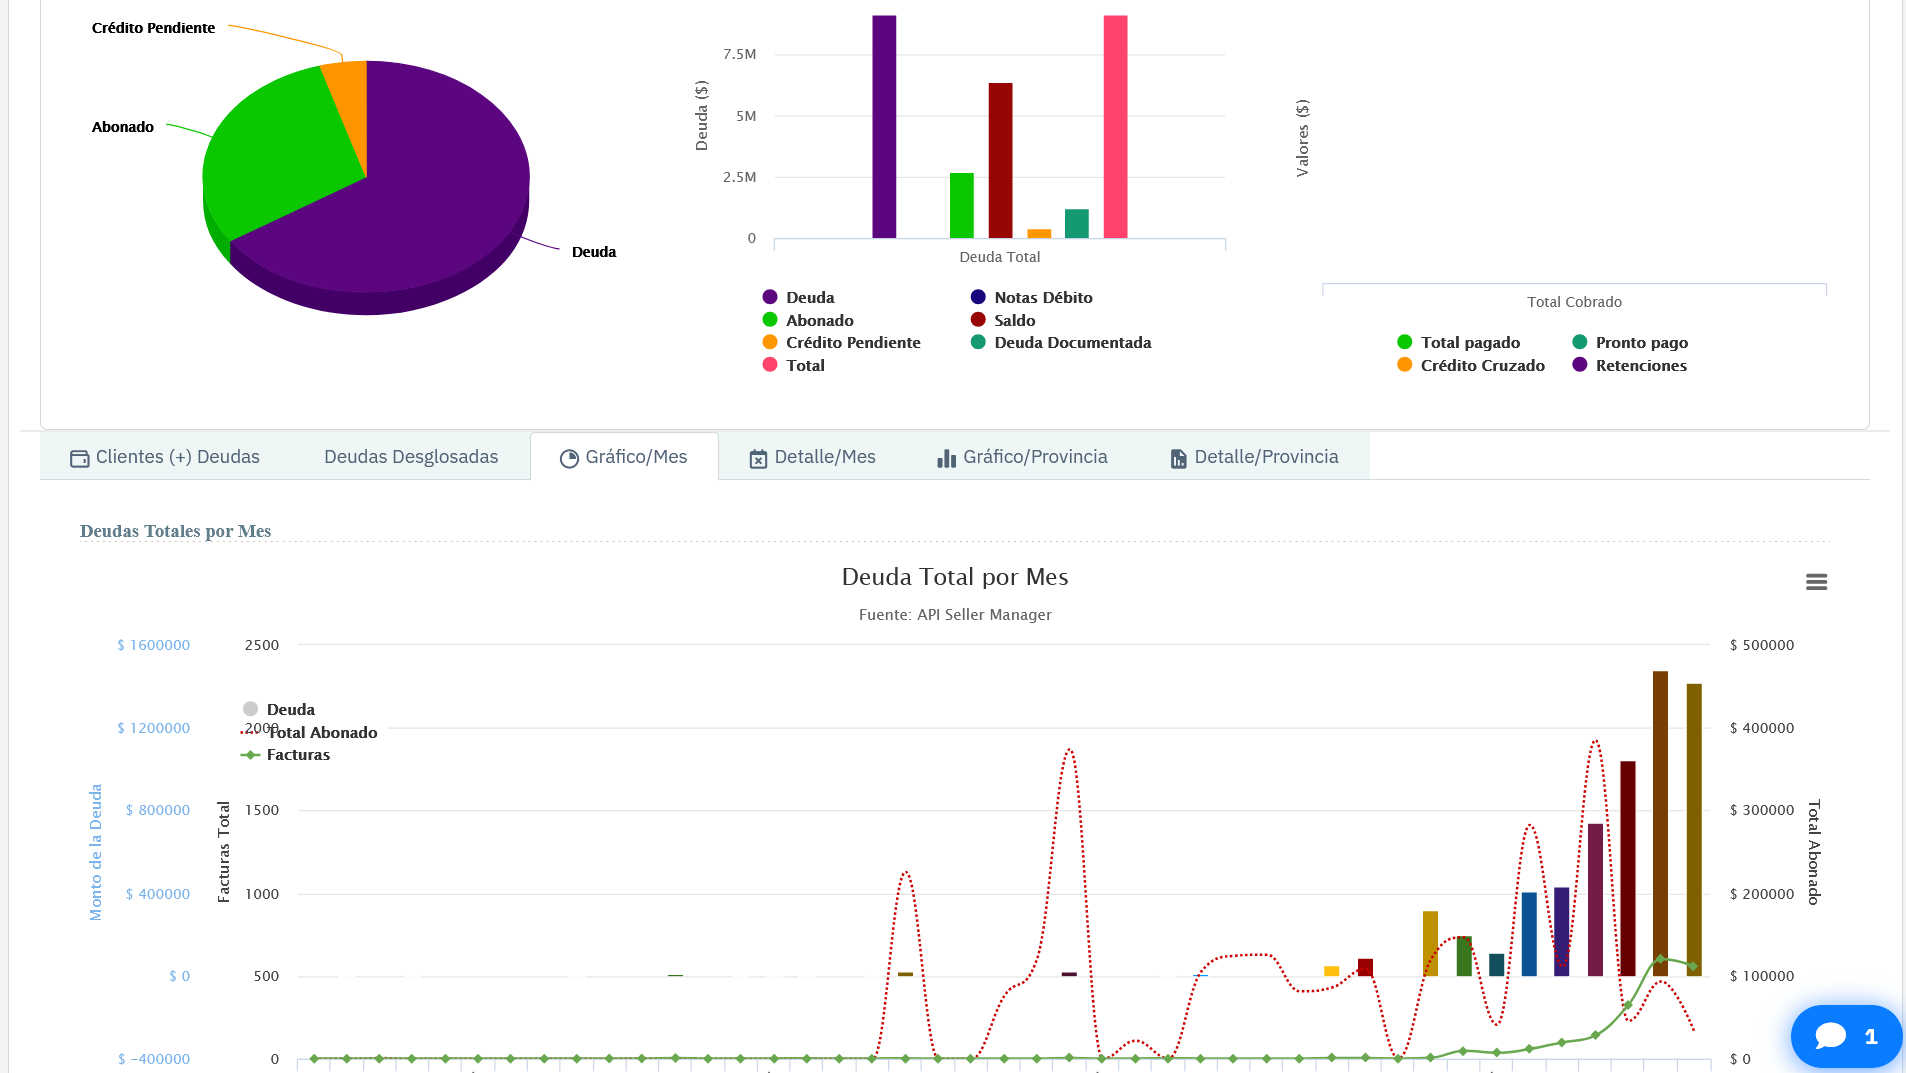Toggle the Total pagado legend item
The height and width of the screenshot is (1073, 1906).
[1469, 343]
